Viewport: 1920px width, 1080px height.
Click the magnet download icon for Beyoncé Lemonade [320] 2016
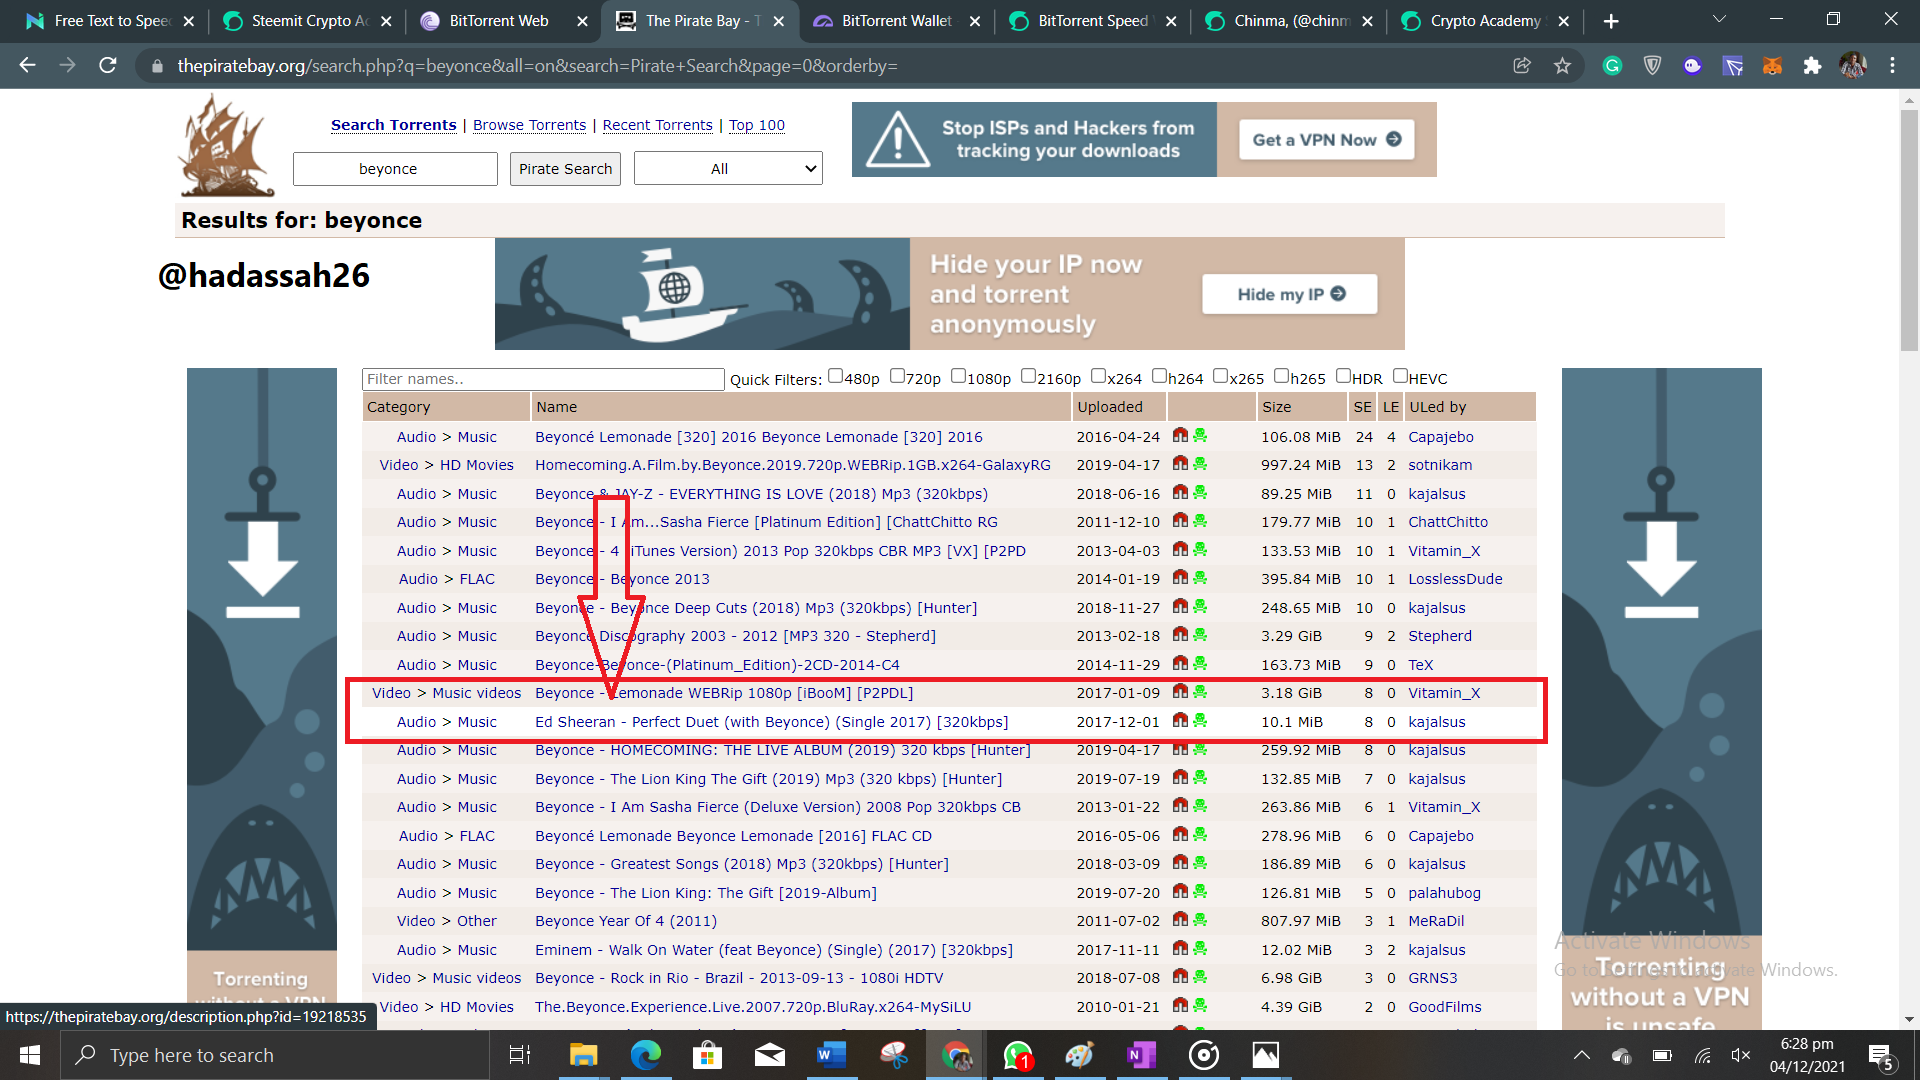[1180, 436]
